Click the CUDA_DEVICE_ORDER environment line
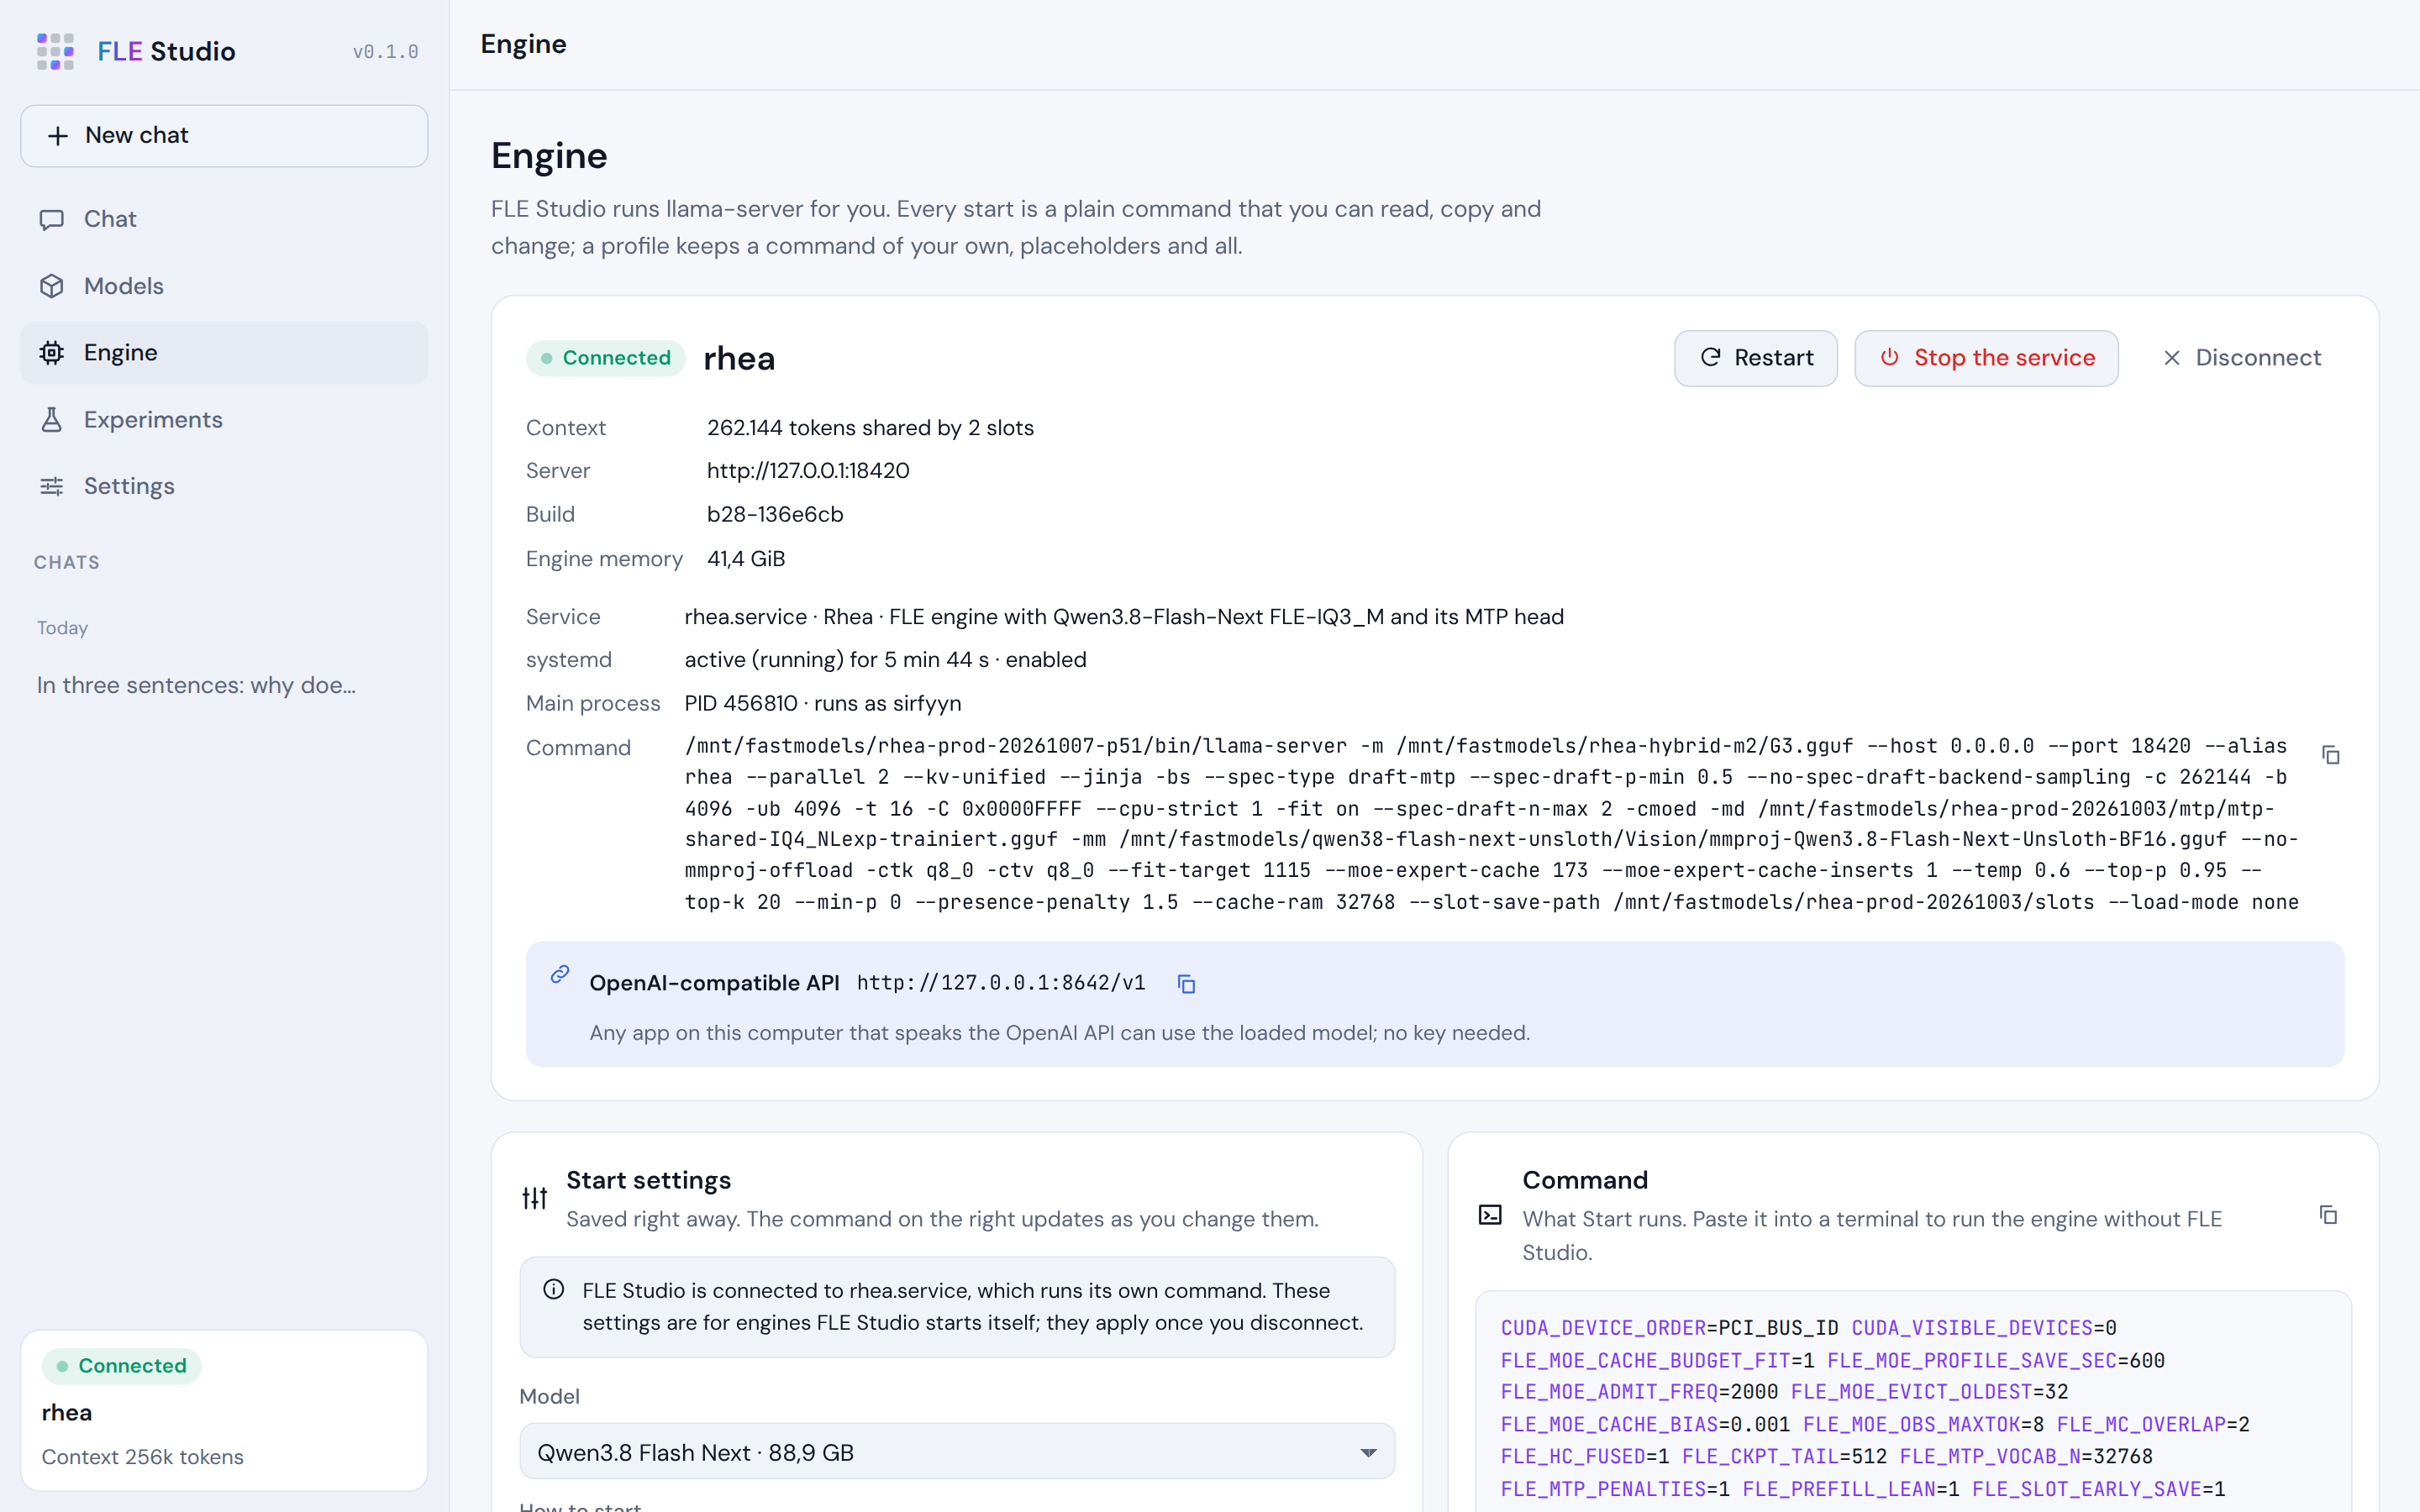This screenshot has height=1512, width=2420. click(x=1809, y=1328)
